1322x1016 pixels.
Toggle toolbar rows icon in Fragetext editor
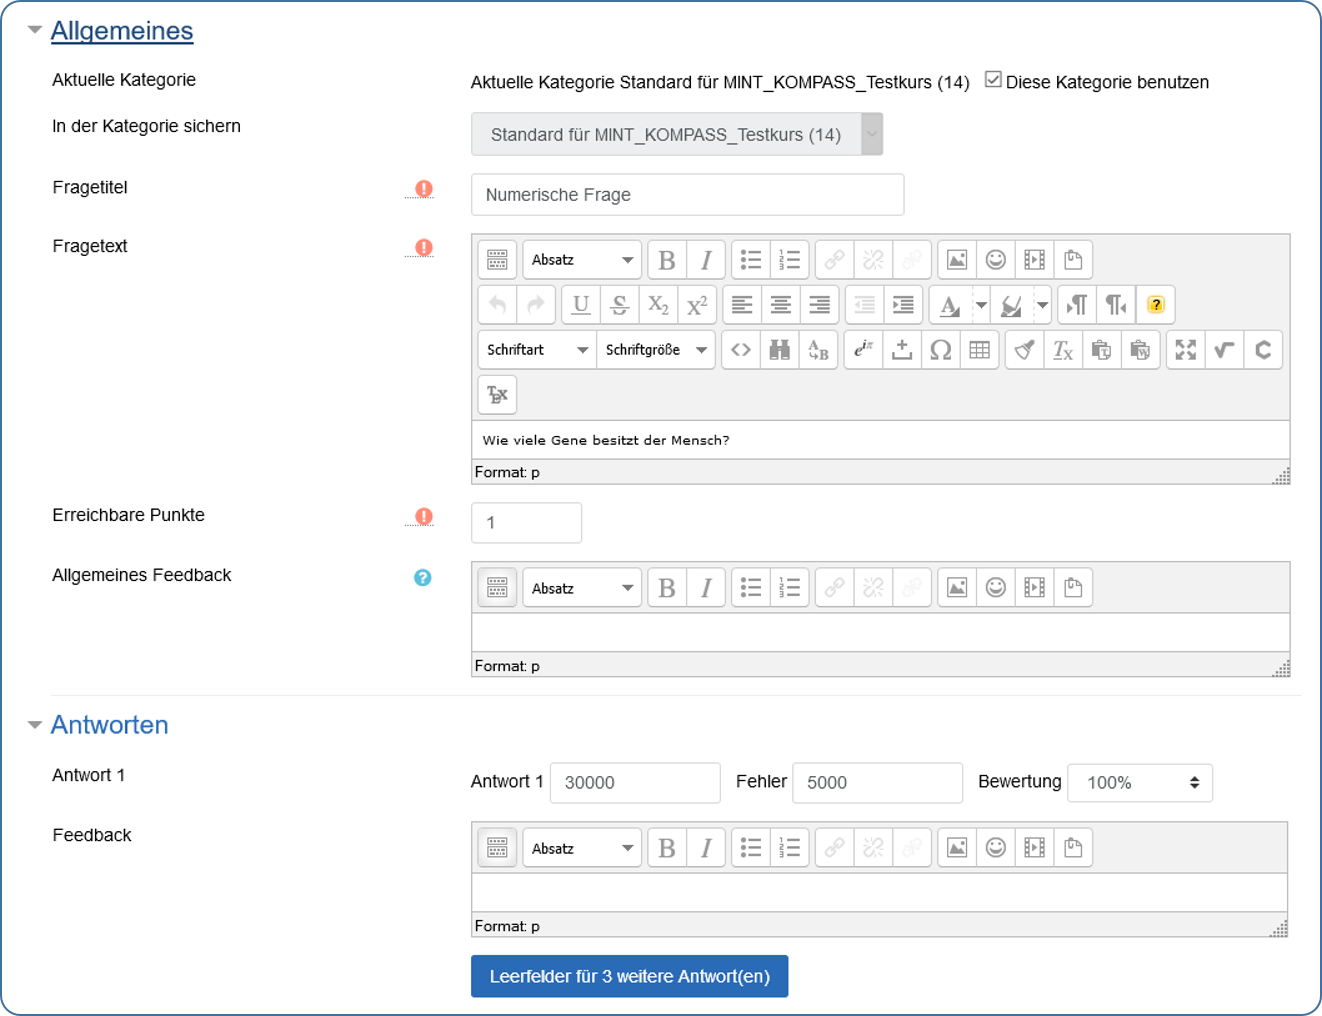pyautogui.click(x=497, y=260)
